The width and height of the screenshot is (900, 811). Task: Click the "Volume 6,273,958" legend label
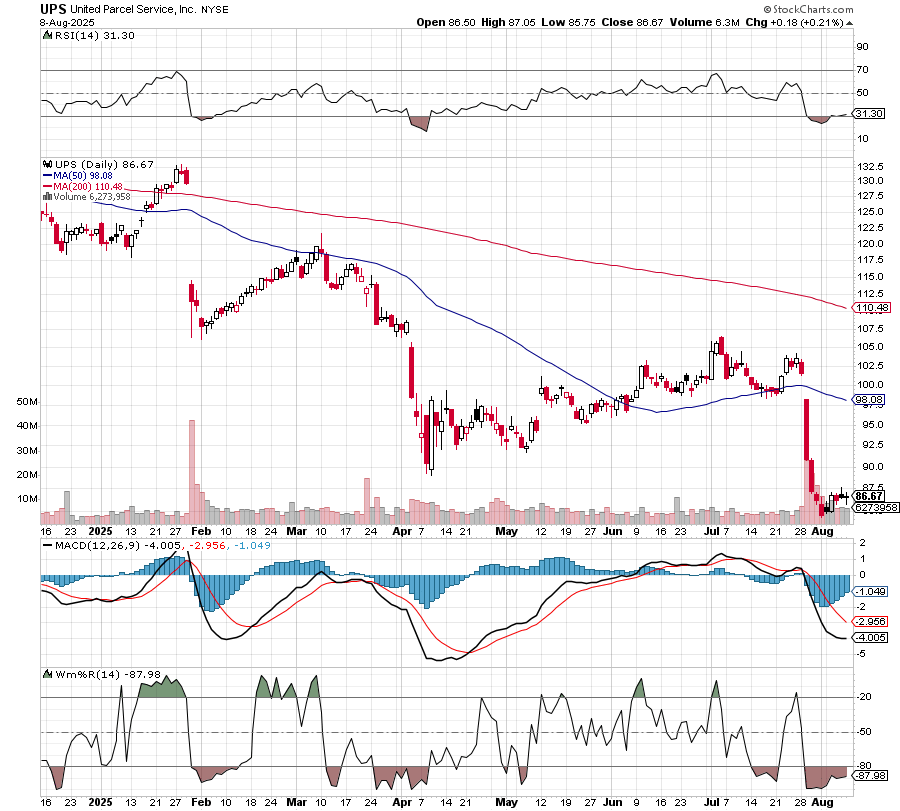(x=92, y=197)
